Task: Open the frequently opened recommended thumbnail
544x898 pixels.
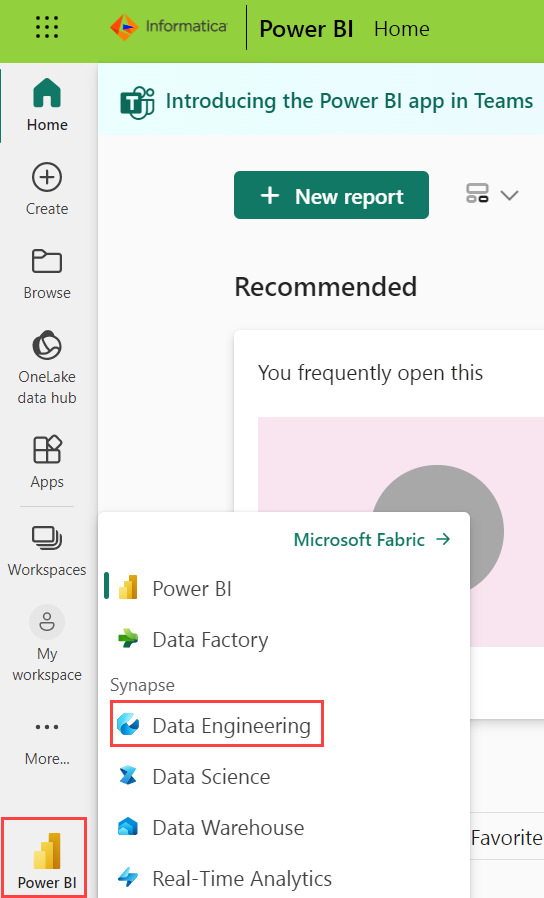Action: (401, 531)
